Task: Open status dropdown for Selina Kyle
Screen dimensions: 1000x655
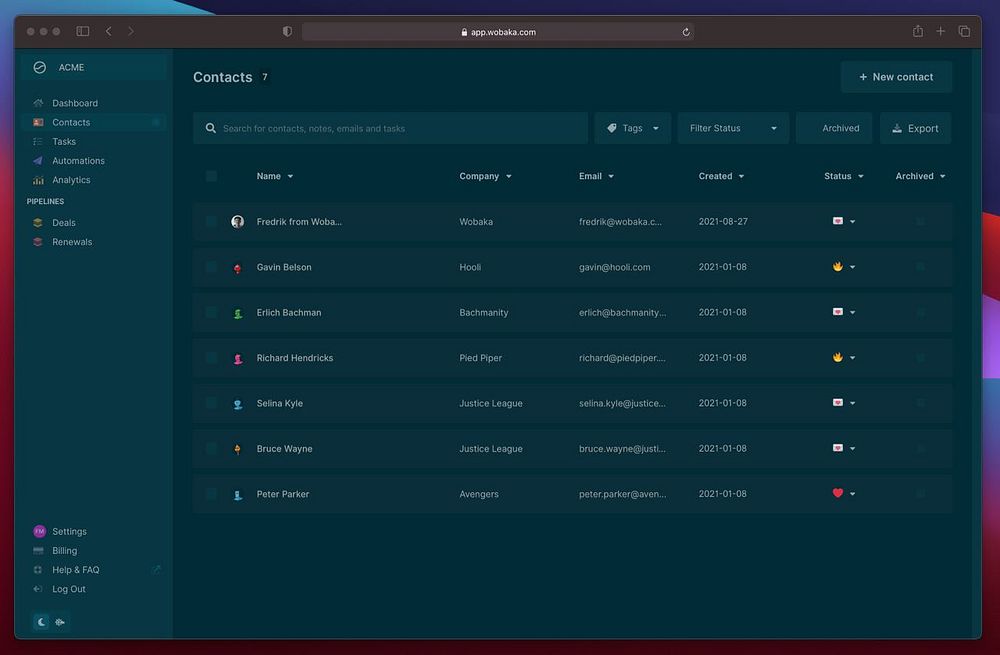Action: point(851,403)
